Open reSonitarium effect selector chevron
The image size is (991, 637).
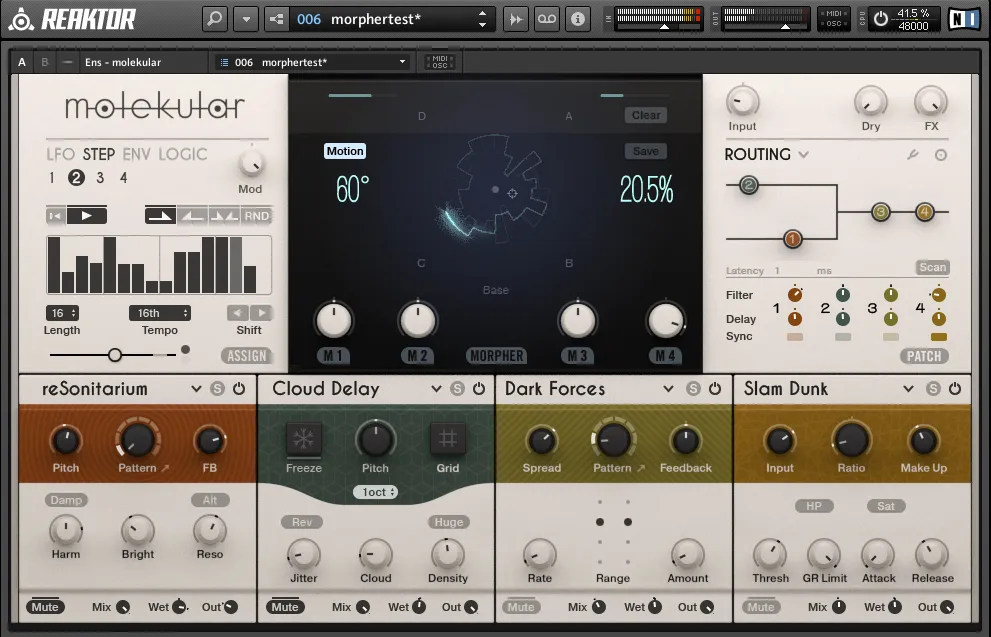(x=196, y=389)
